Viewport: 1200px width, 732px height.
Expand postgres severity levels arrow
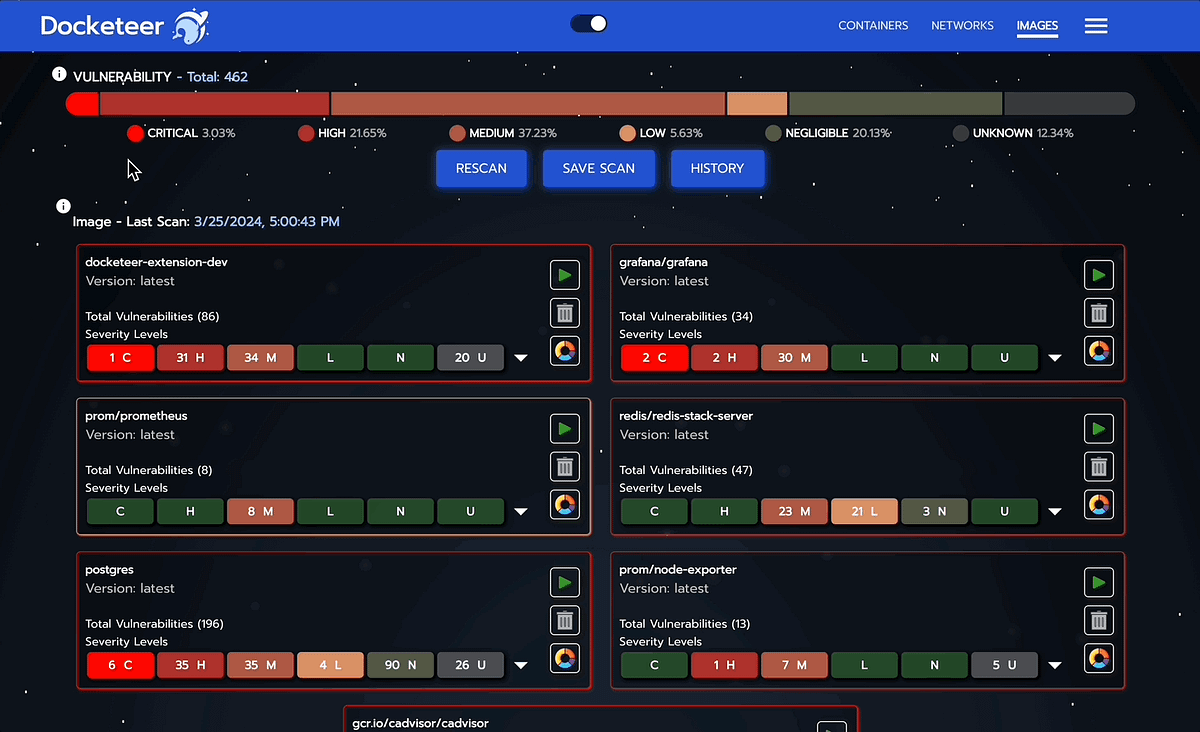click(521, 665)
